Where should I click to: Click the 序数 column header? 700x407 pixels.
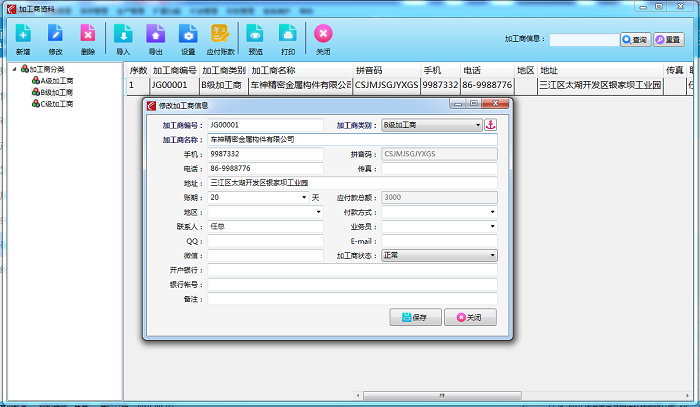click(x=138, y=70)
